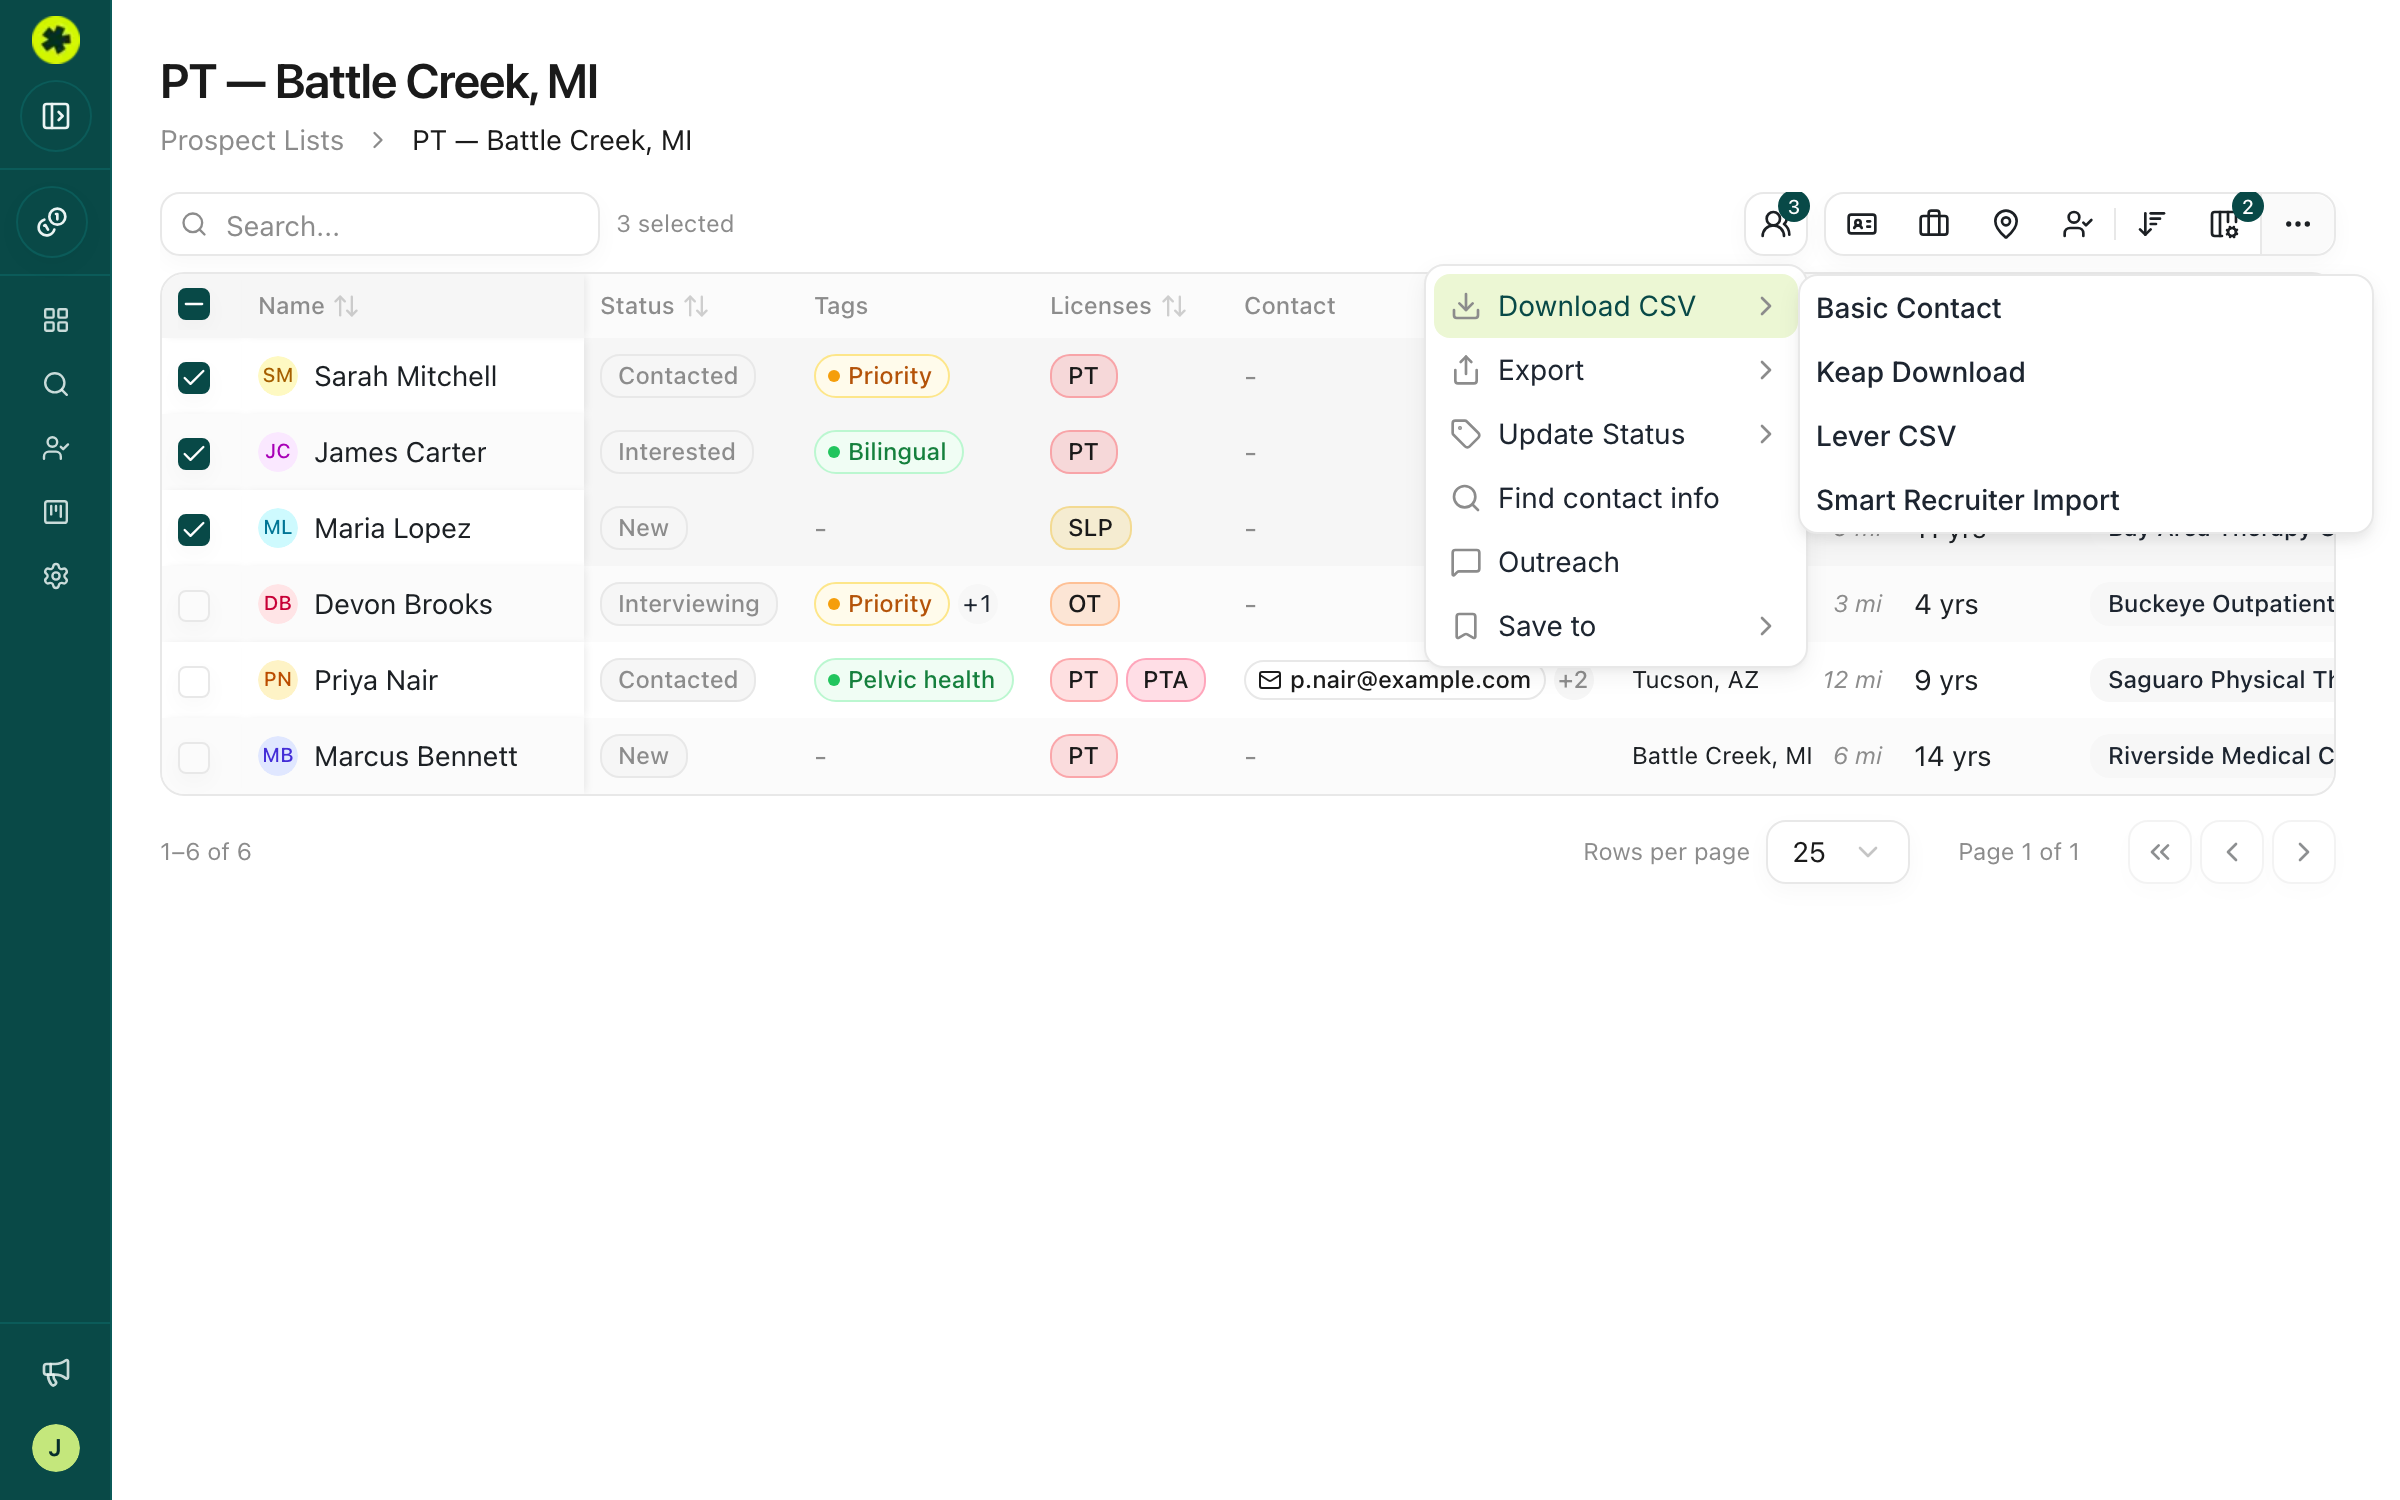Toggle the select-all header checkbox
The height and width of the screenshot is (1500, 2400).
point(194,304)
